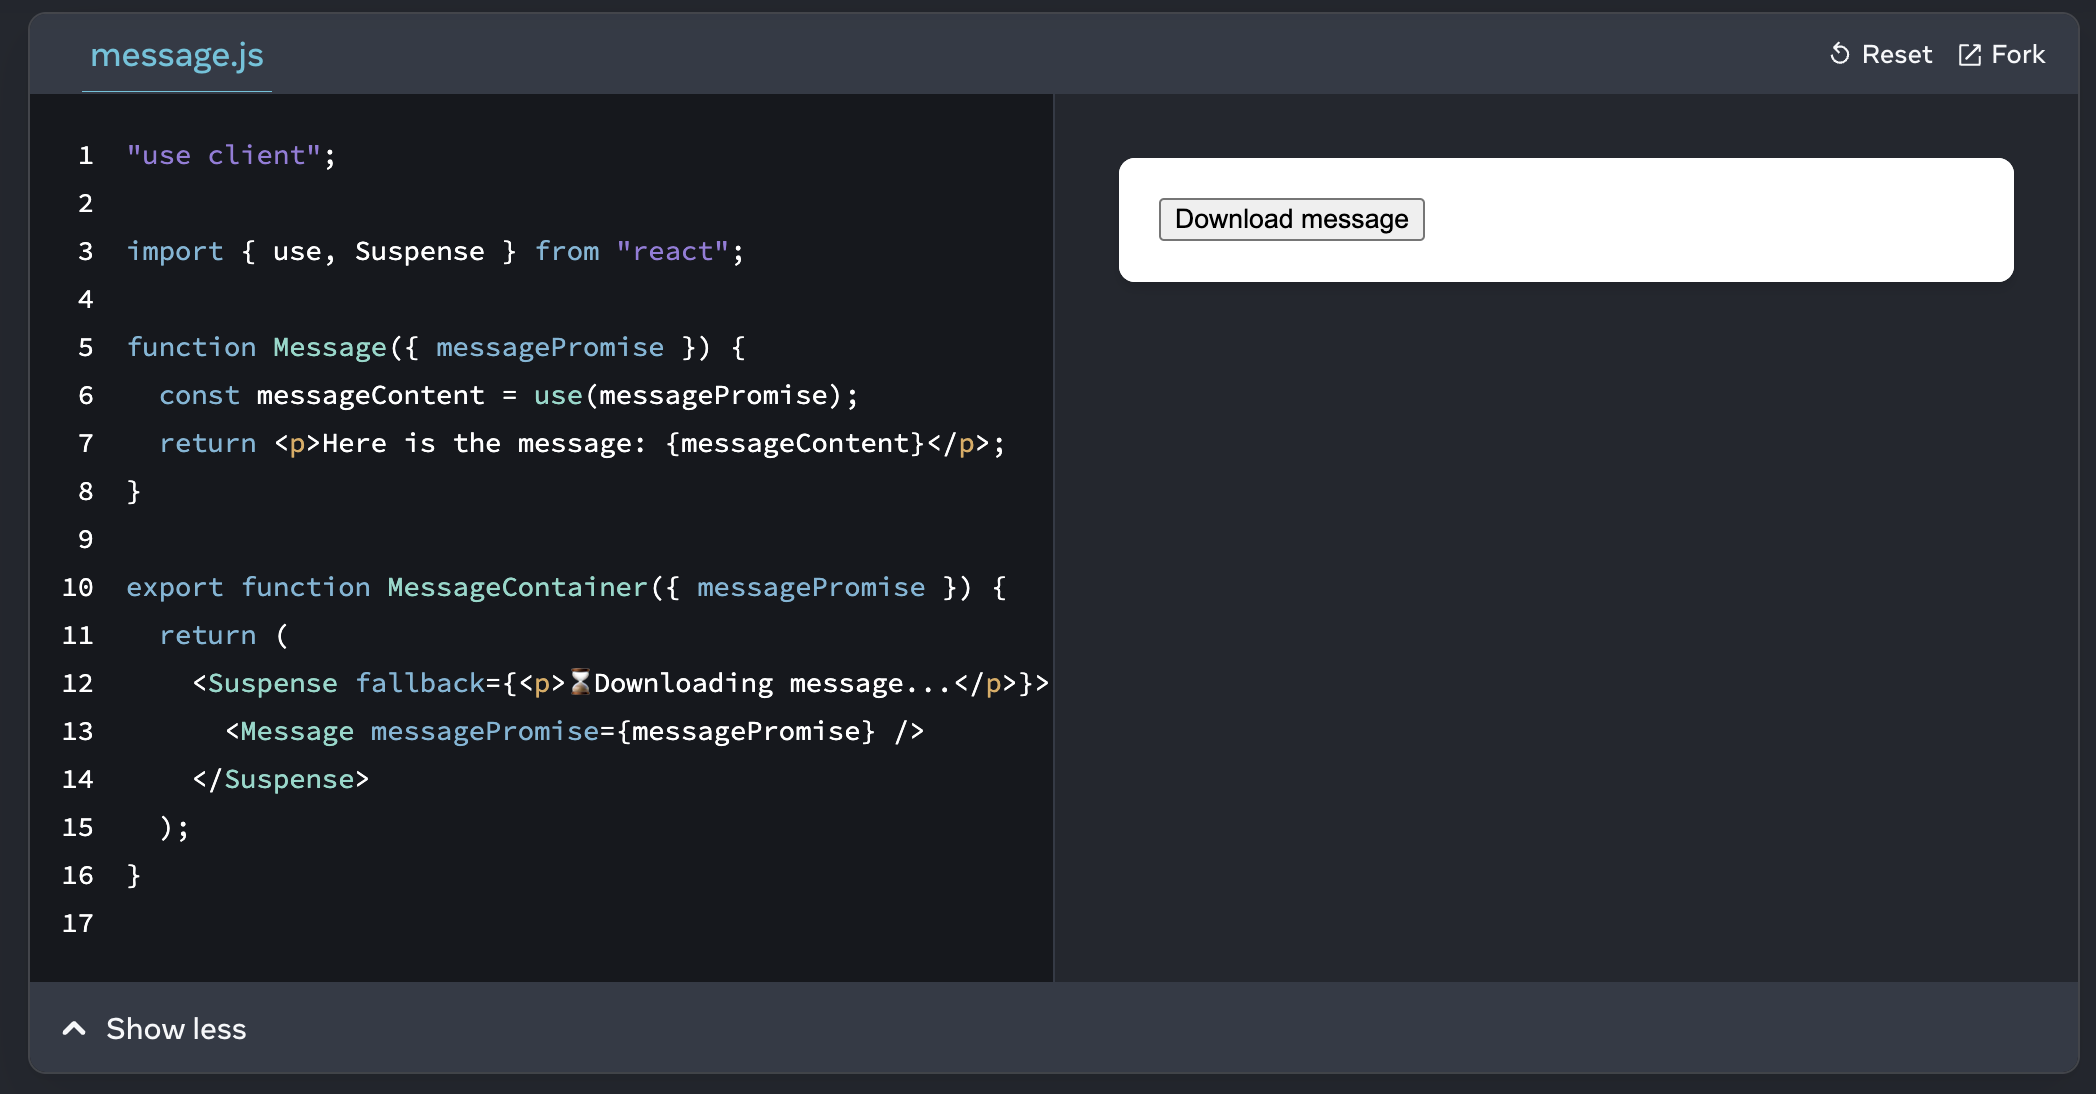The height and width of the screenshot is (1094, 2096).
Task: Click the closing </Suspense> tag
Action: click(x=281, y=780)
